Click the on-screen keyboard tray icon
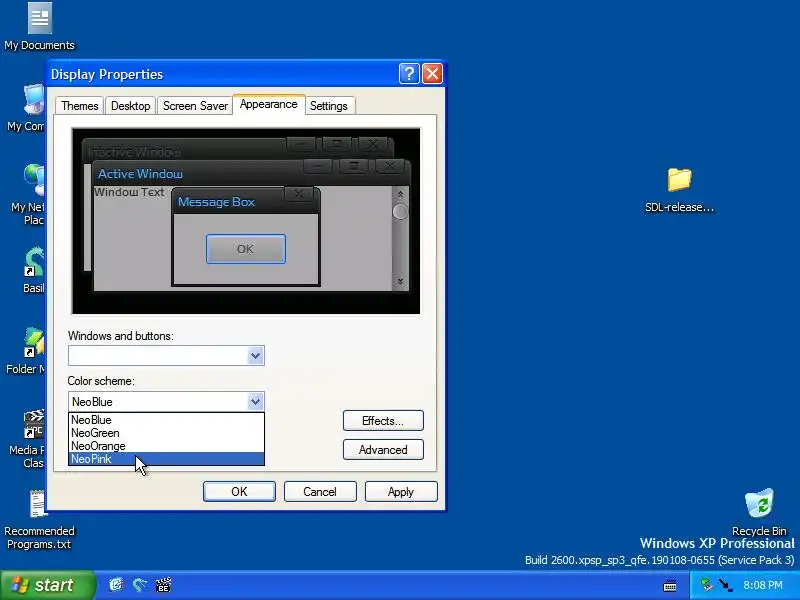 670,586
